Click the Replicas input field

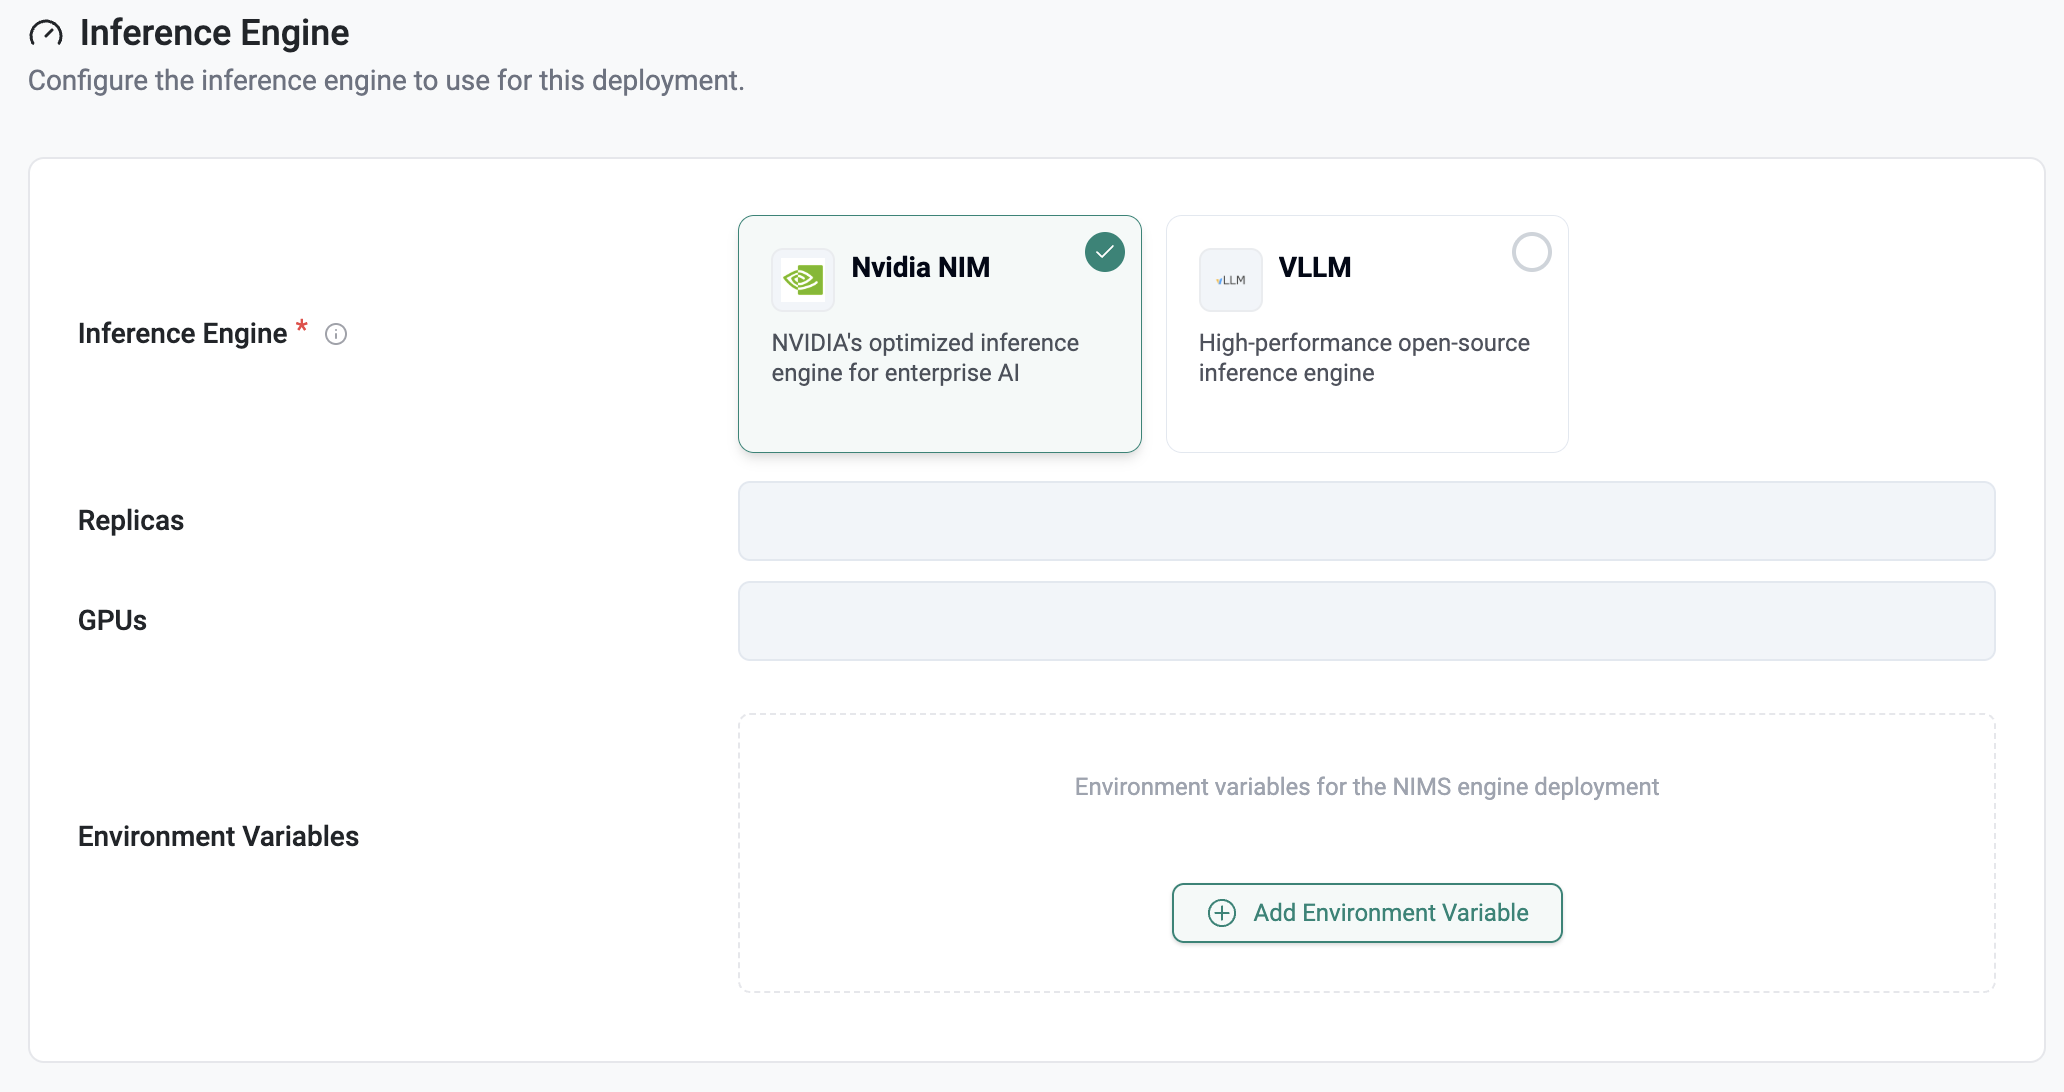pos(1366,521)
